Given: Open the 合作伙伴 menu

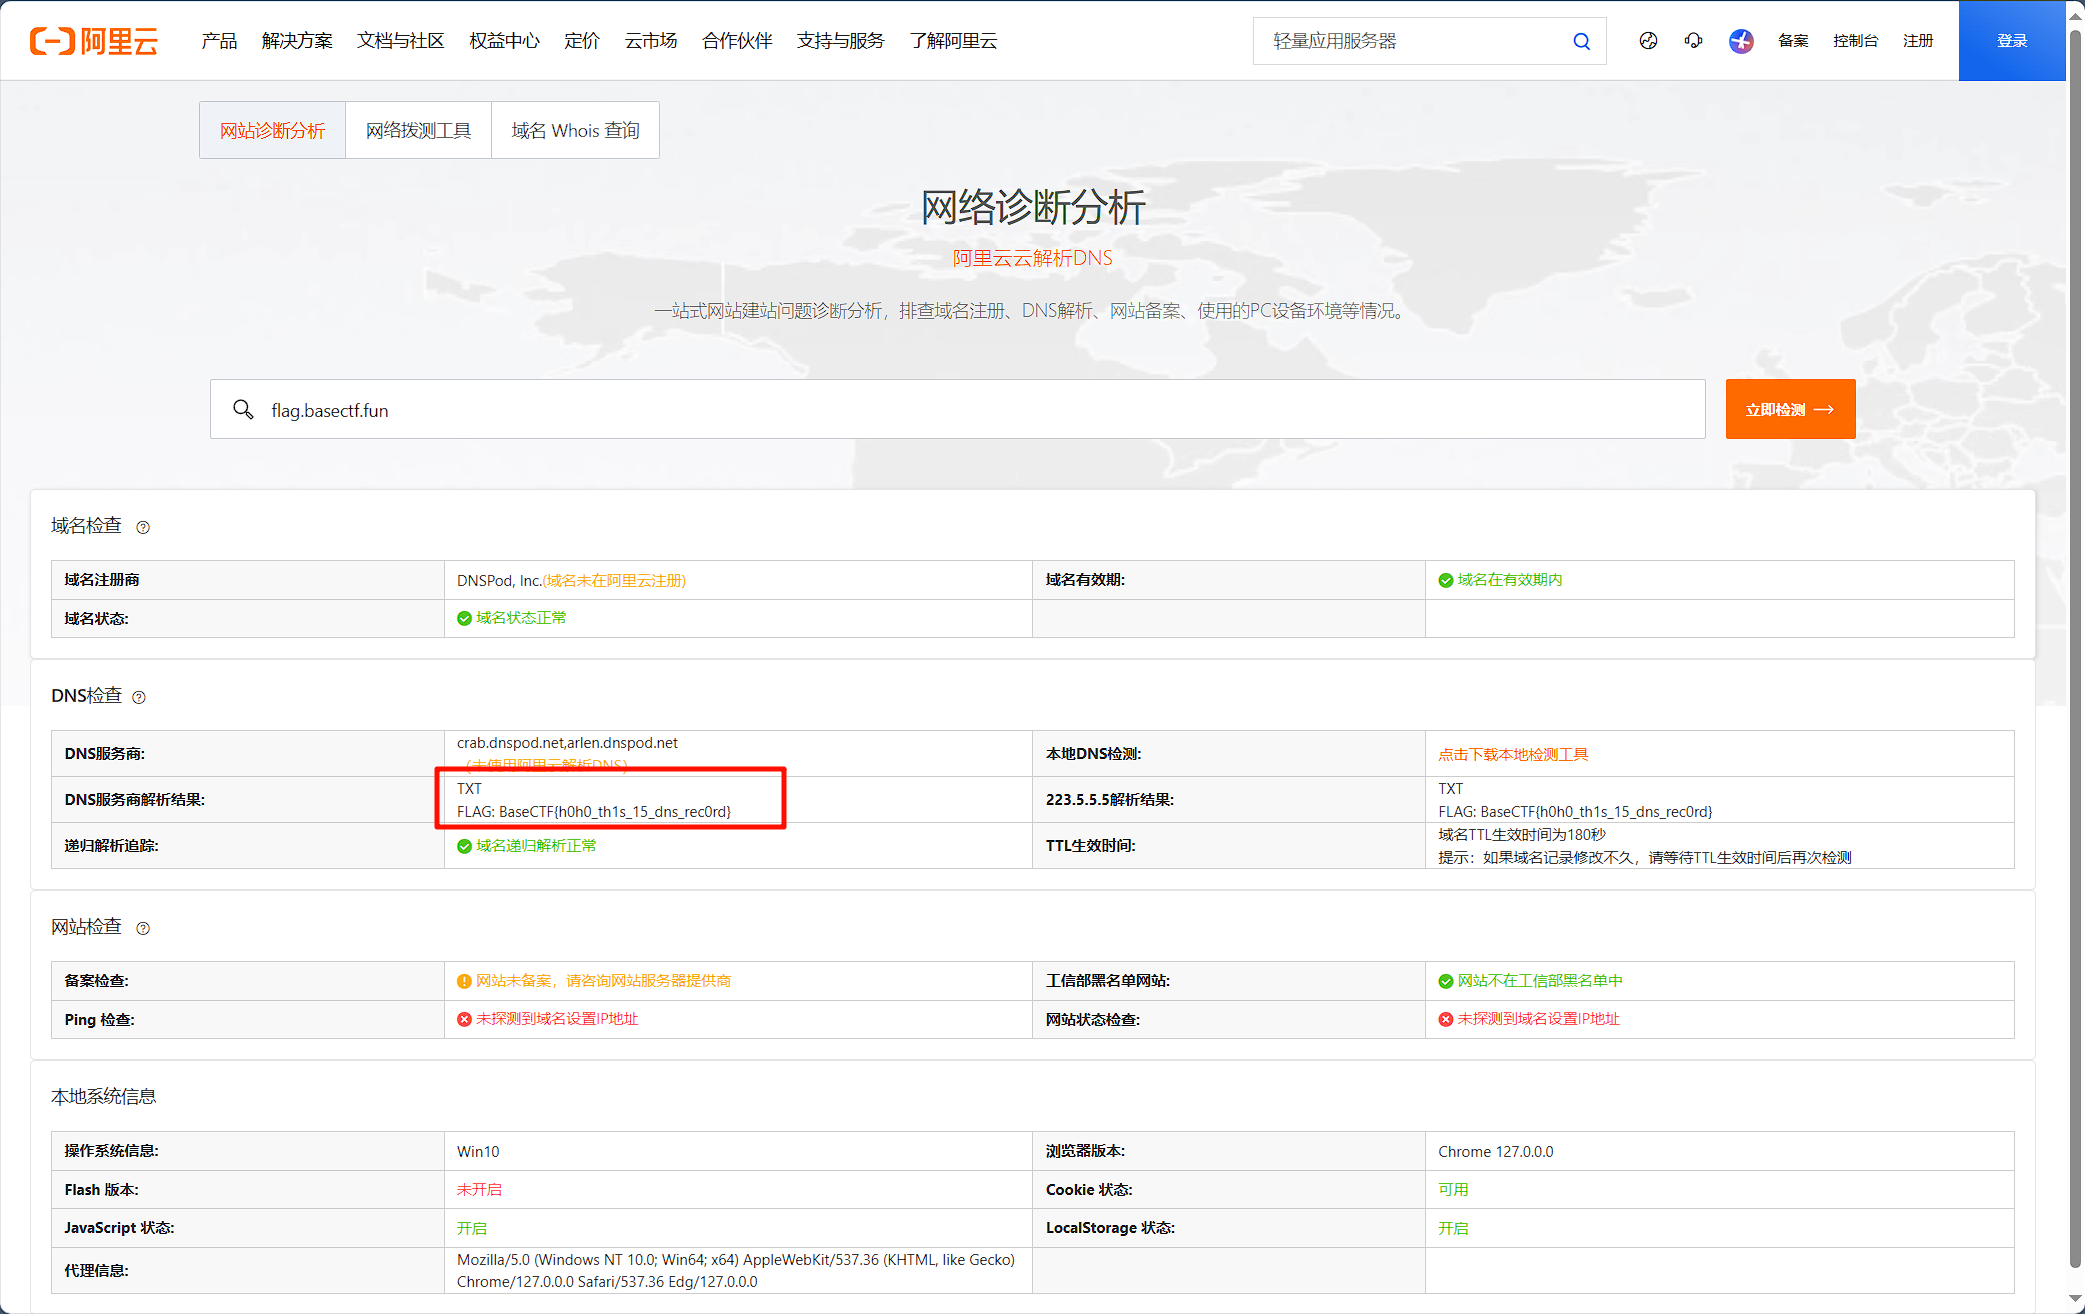Looking at the screenshot, I should [x=737, y=41].
